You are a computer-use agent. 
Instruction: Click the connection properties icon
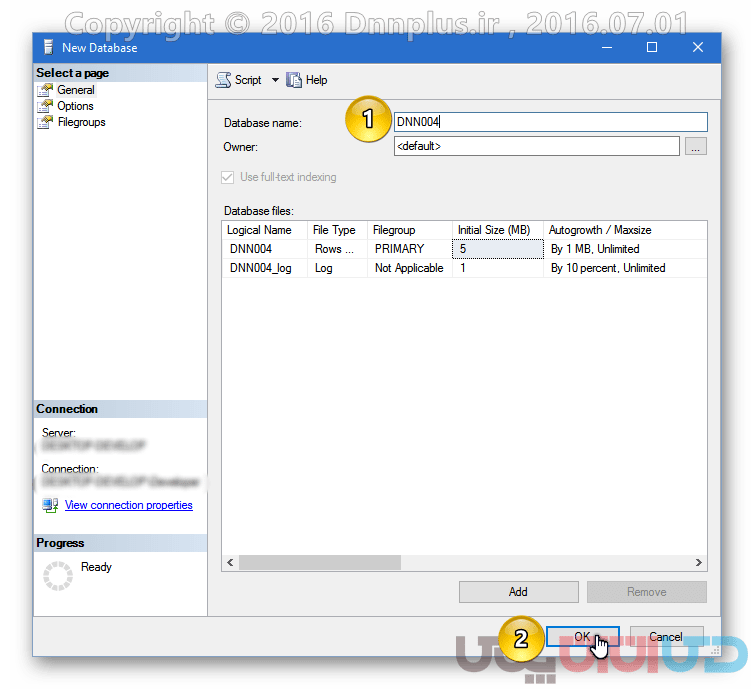click(50, 505)
